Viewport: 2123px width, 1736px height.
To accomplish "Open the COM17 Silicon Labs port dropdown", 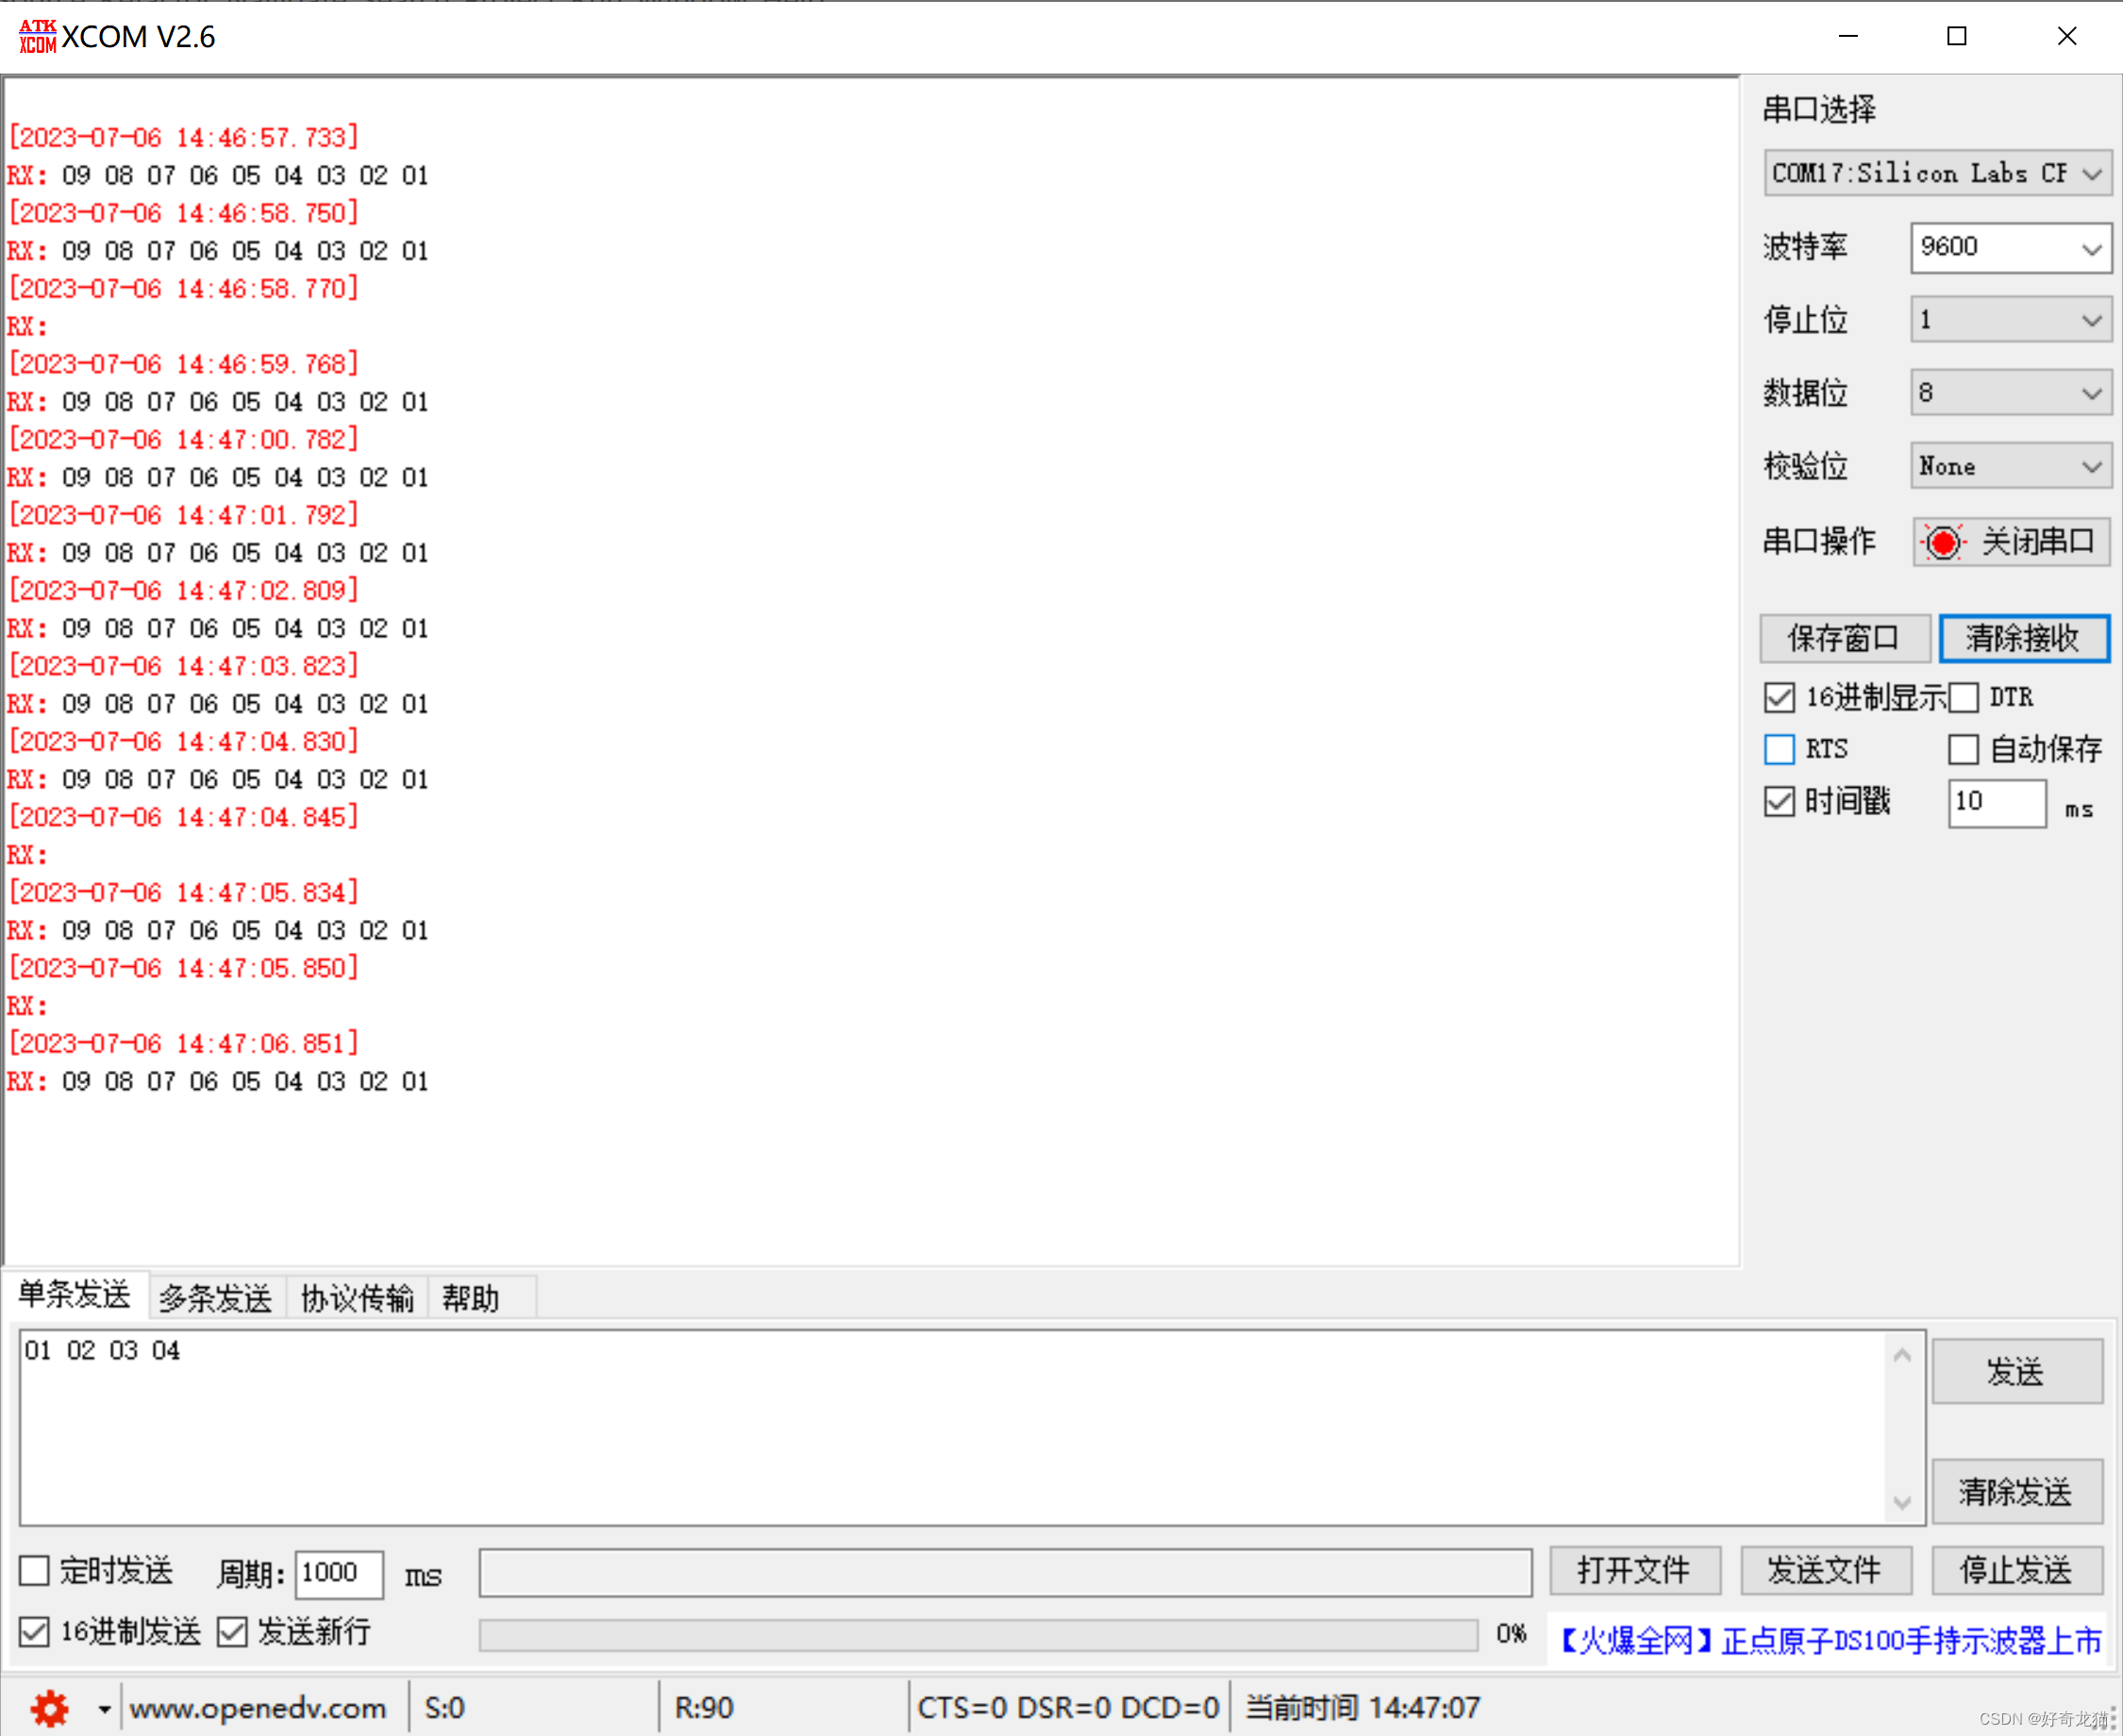I will tap(1937, 174).
